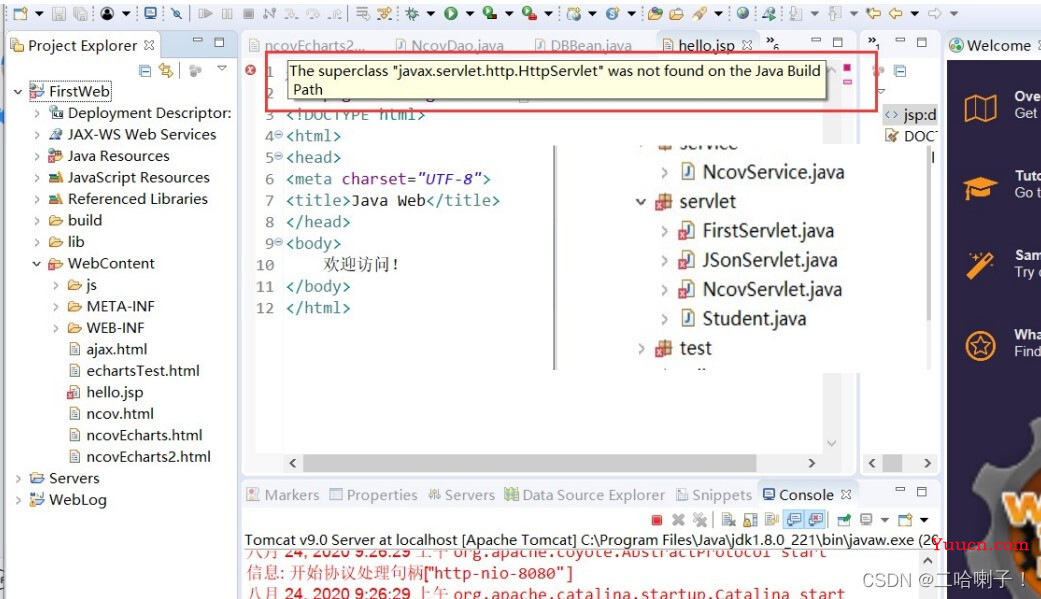Click the green Run icon
The image size is (1041, 599).
(451, 13)
